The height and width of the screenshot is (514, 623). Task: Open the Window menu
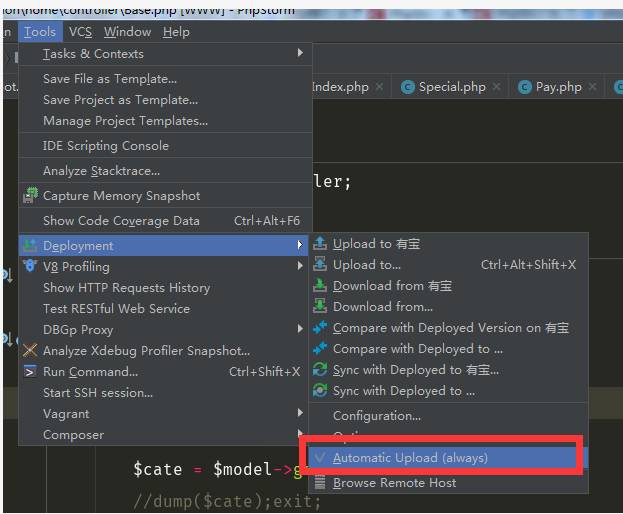click(x=128, y=32)
